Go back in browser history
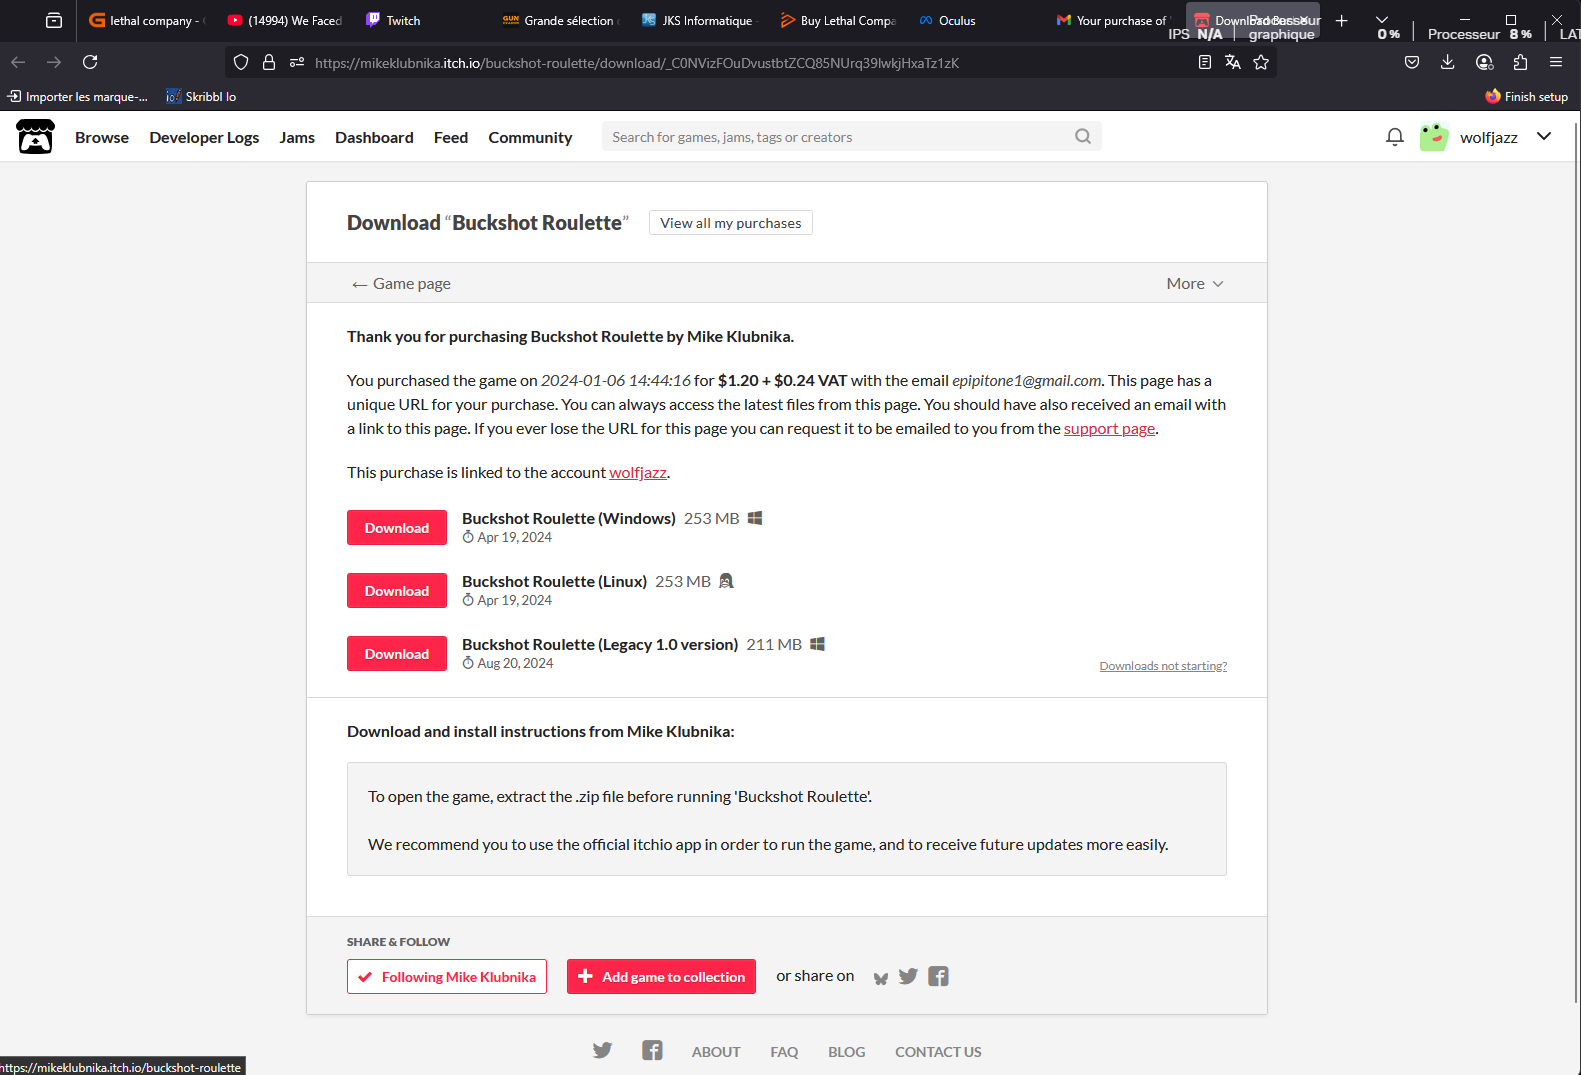Viewport: 1581px width, 1075px height. (x=18, y=62)
